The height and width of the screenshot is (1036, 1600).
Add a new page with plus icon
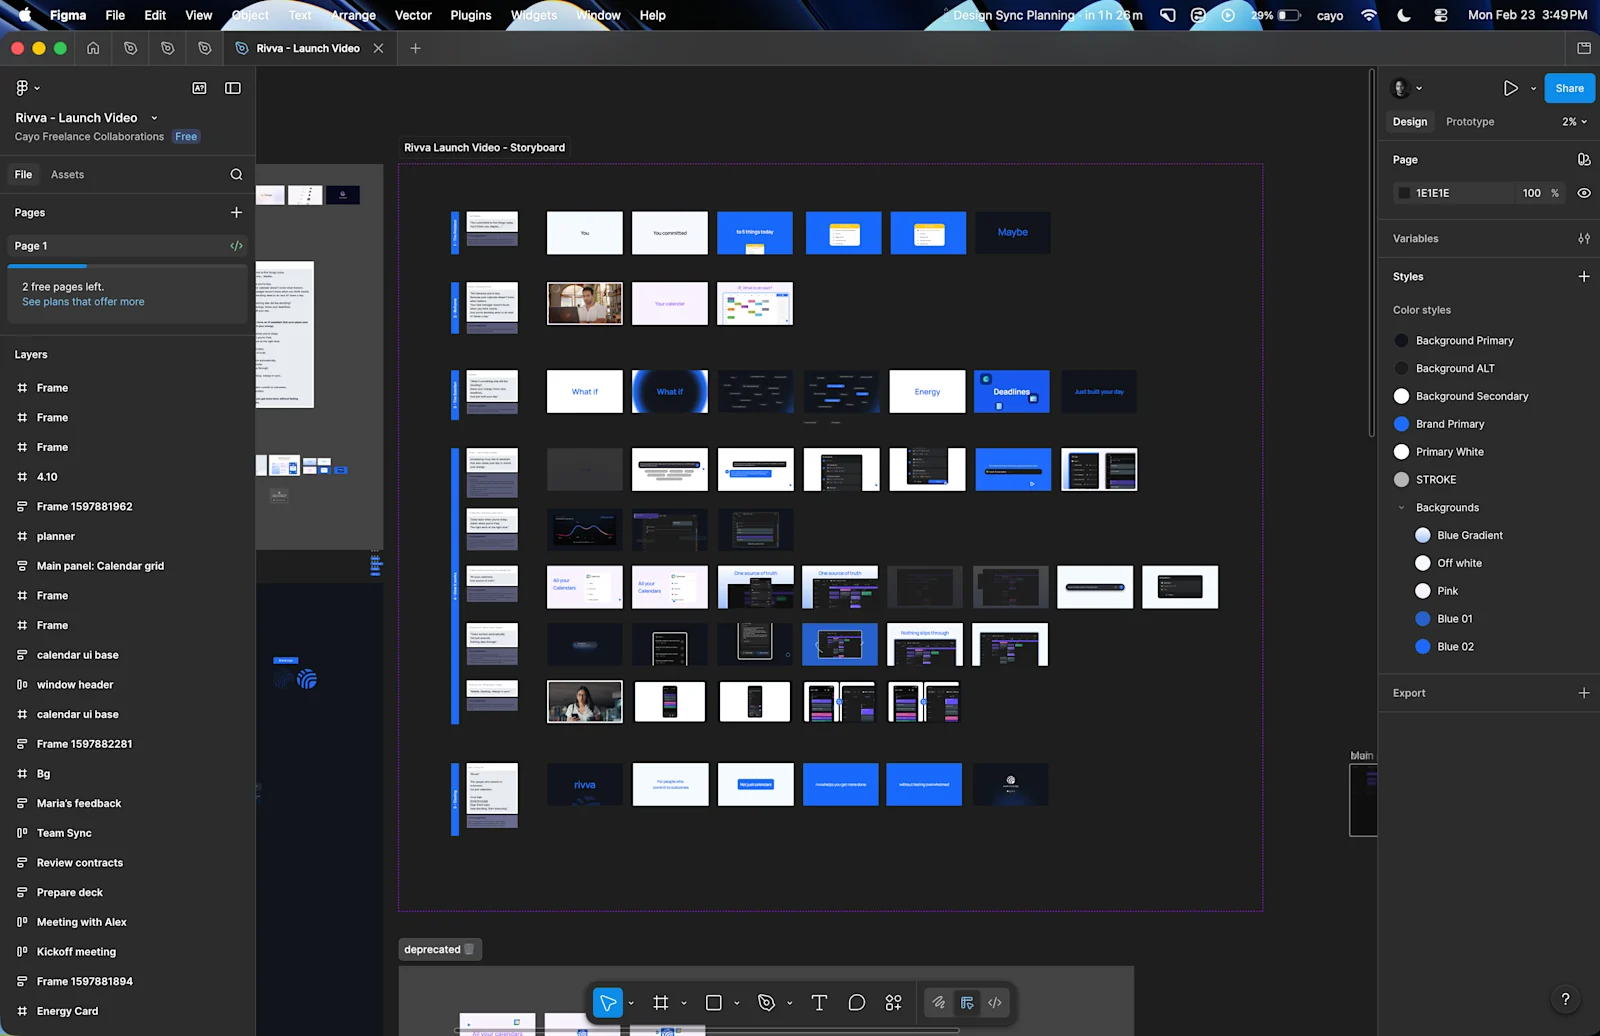tap(236, 212)
